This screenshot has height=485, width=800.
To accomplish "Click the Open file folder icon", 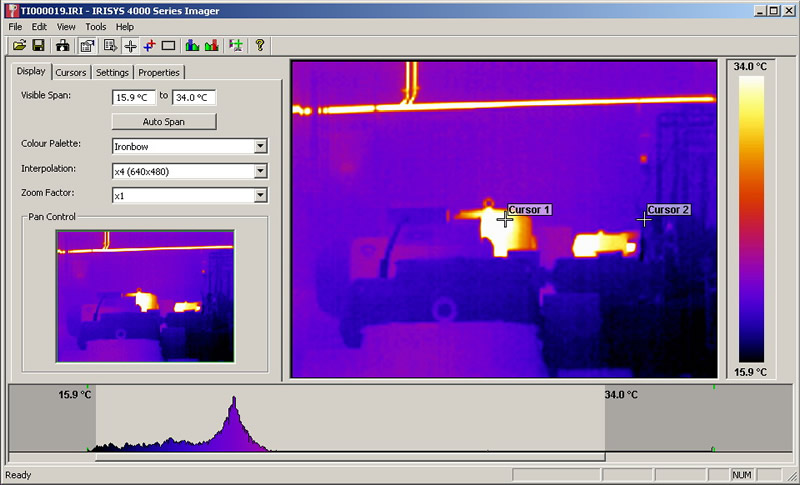I will (x=19, y=45).
